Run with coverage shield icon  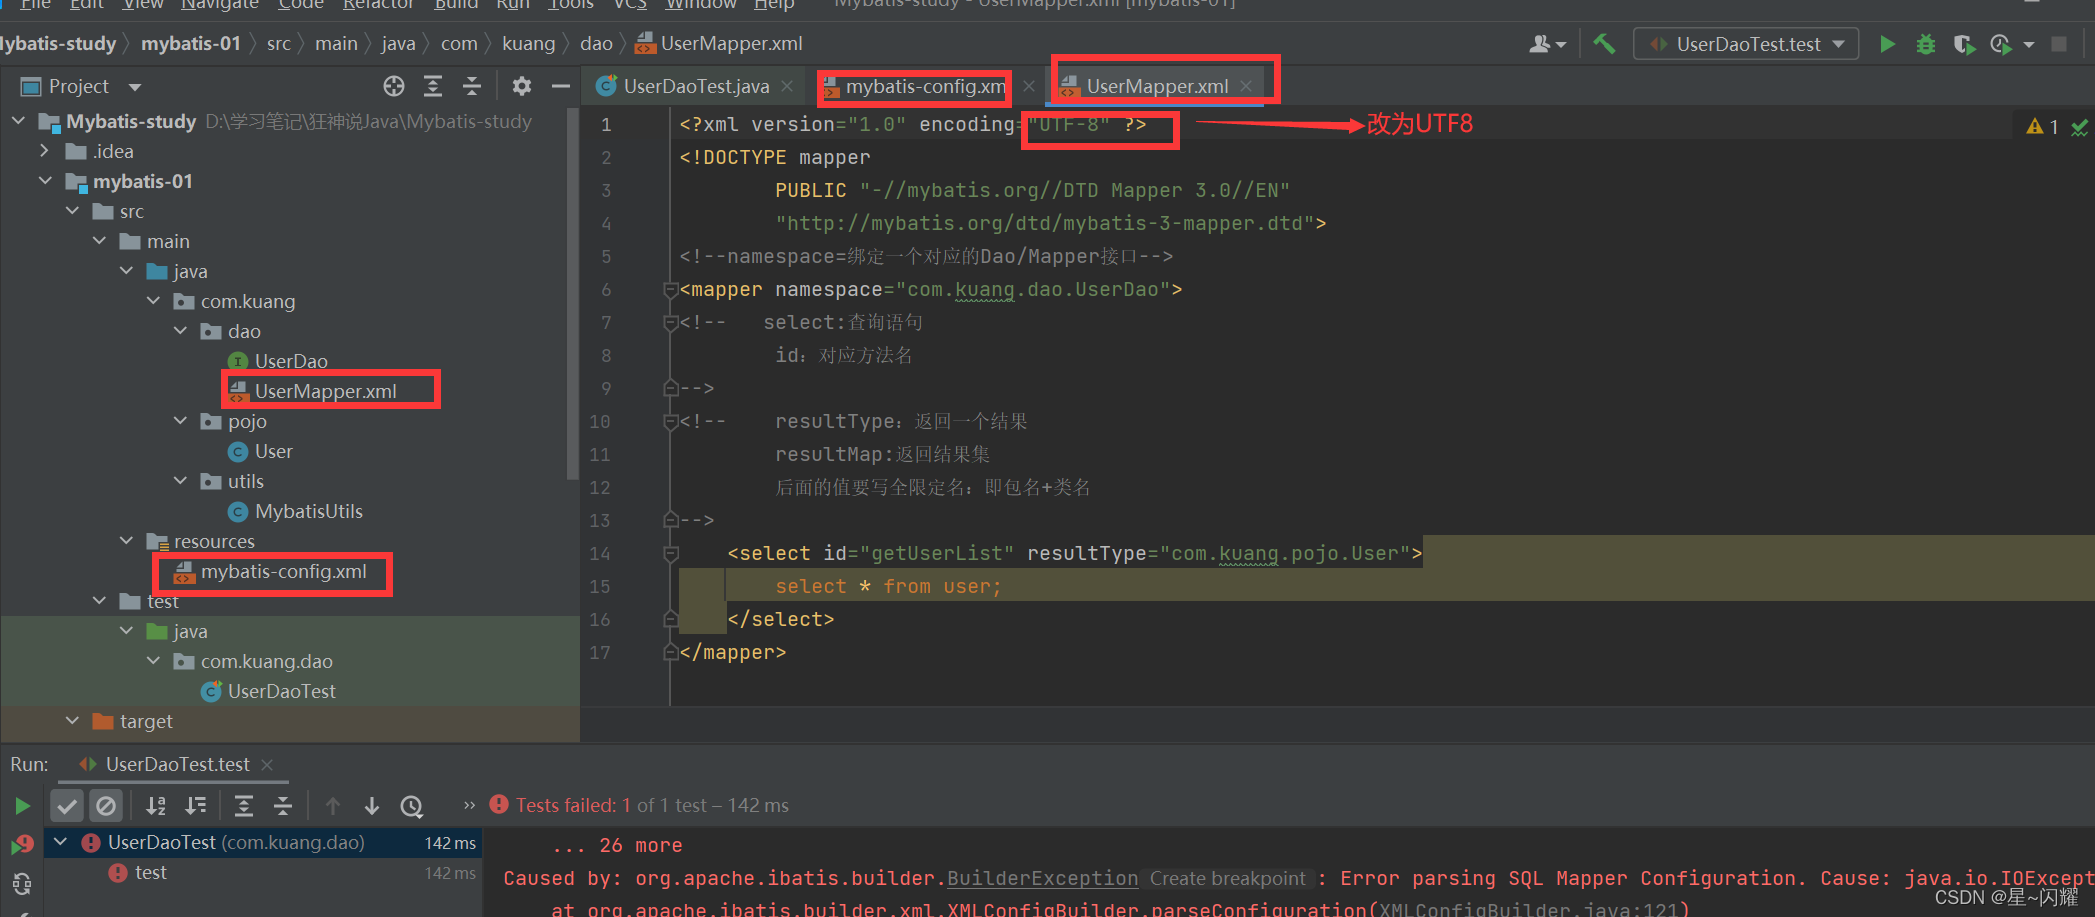1963,44
